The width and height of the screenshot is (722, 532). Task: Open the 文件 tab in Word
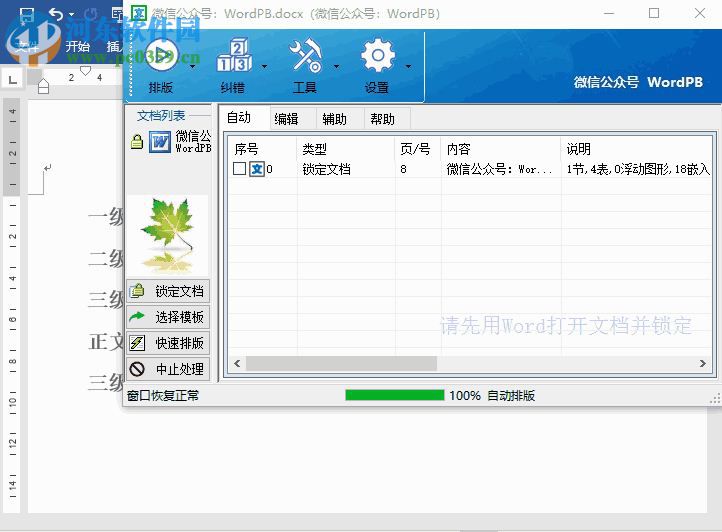point(28,46)
